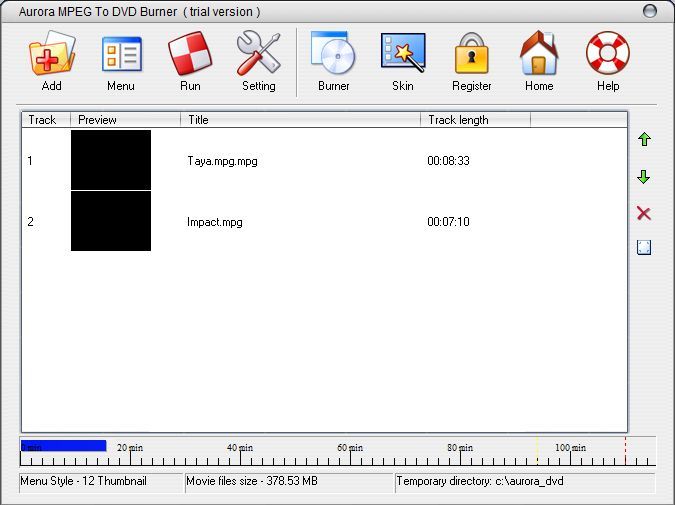The width and height of the screenshot is (675, 505).
Task: Select the Taya.mpg.mpg title
Action: 223,161
